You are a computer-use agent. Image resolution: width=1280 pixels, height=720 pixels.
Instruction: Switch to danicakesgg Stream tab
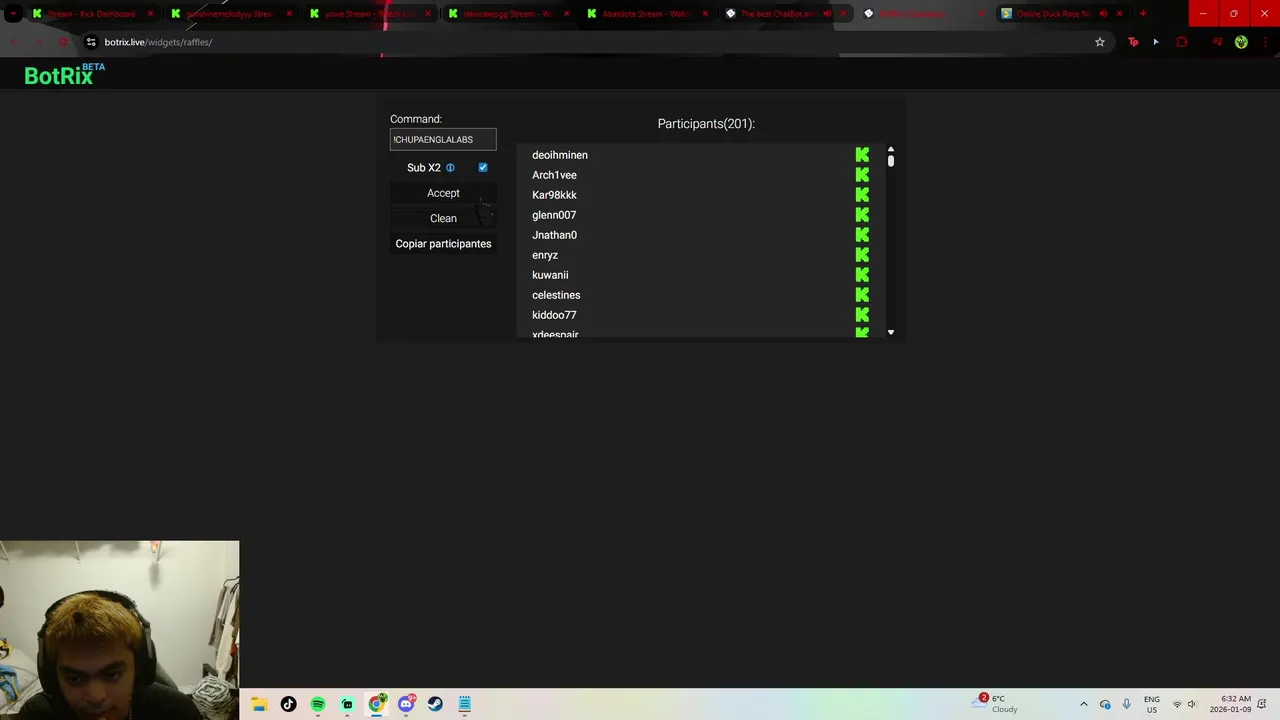point(506,14)
